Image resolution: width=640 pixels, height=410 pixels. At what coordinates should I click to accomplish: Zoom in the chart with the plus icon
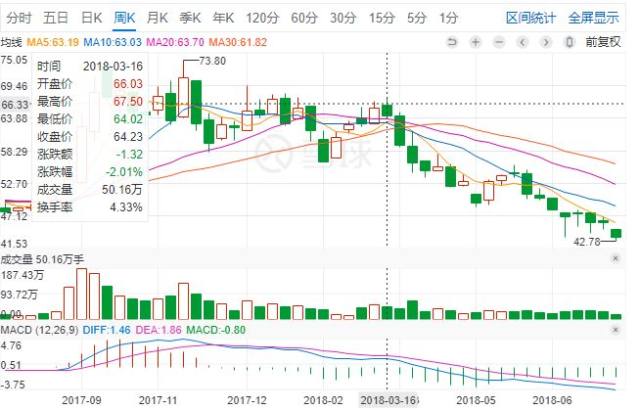(x=474, y=41)
